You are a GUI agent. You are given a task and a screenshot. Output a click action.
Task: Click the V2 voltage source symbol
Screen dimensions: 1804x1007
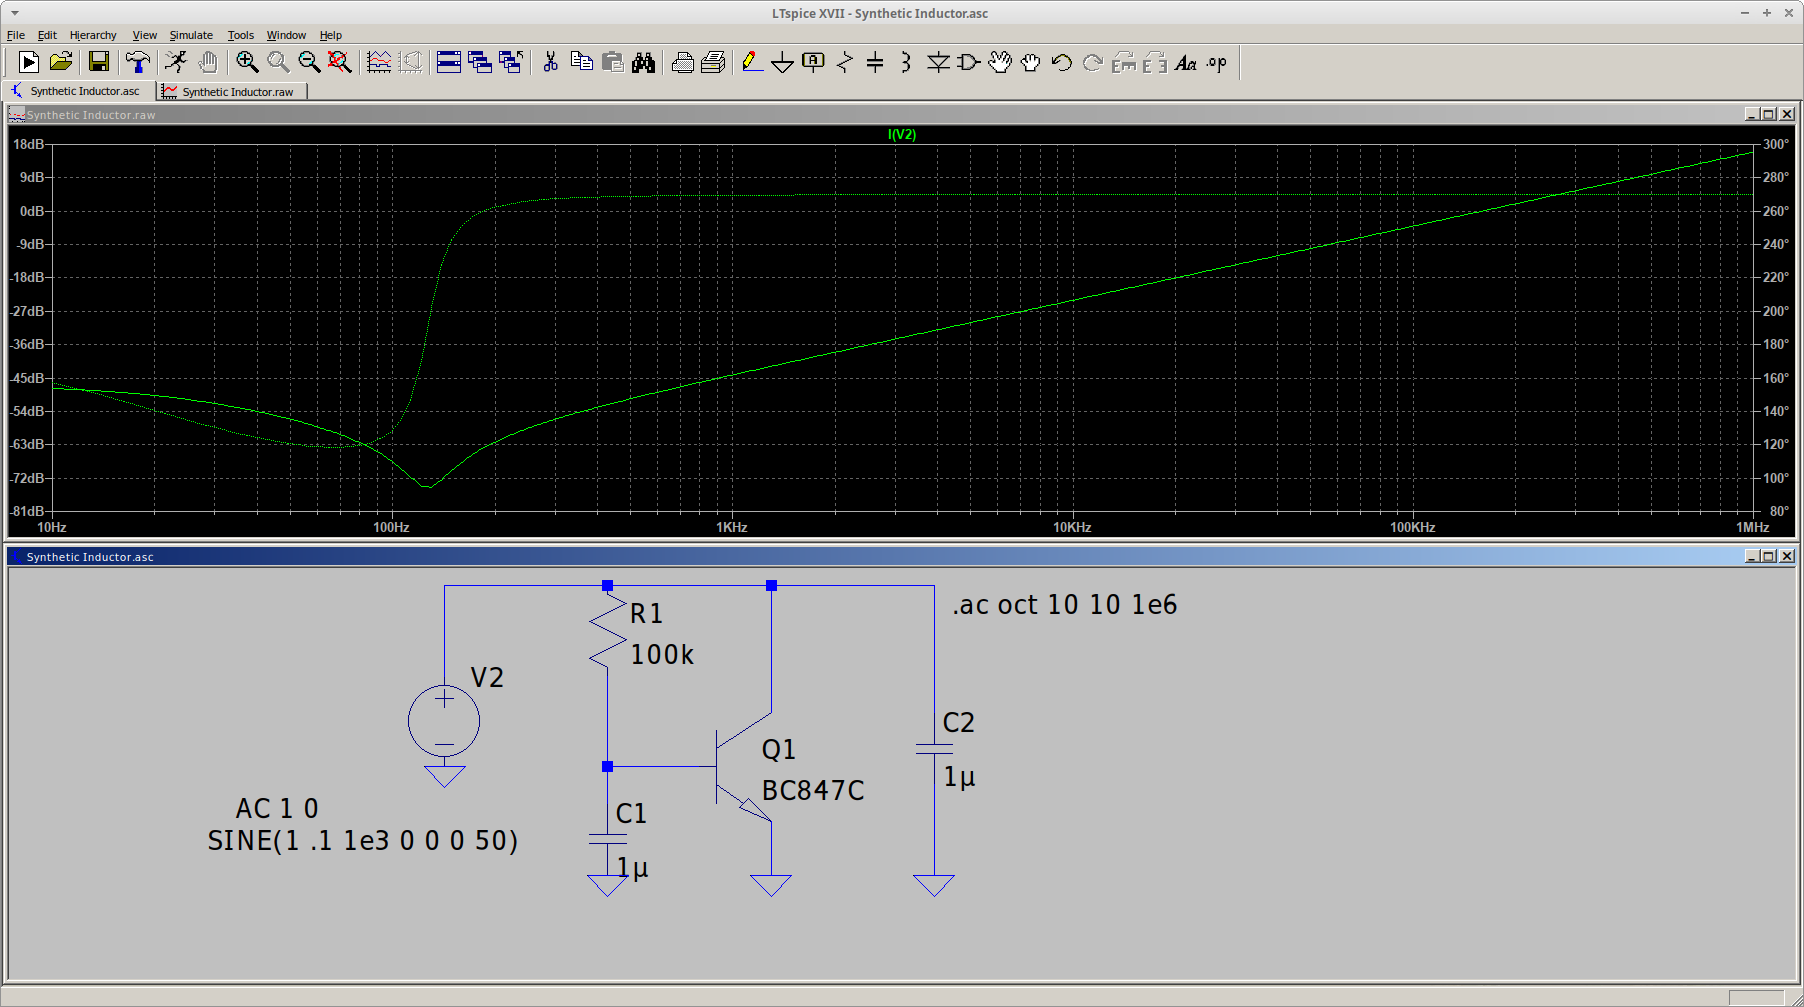(x=444, y=721)
